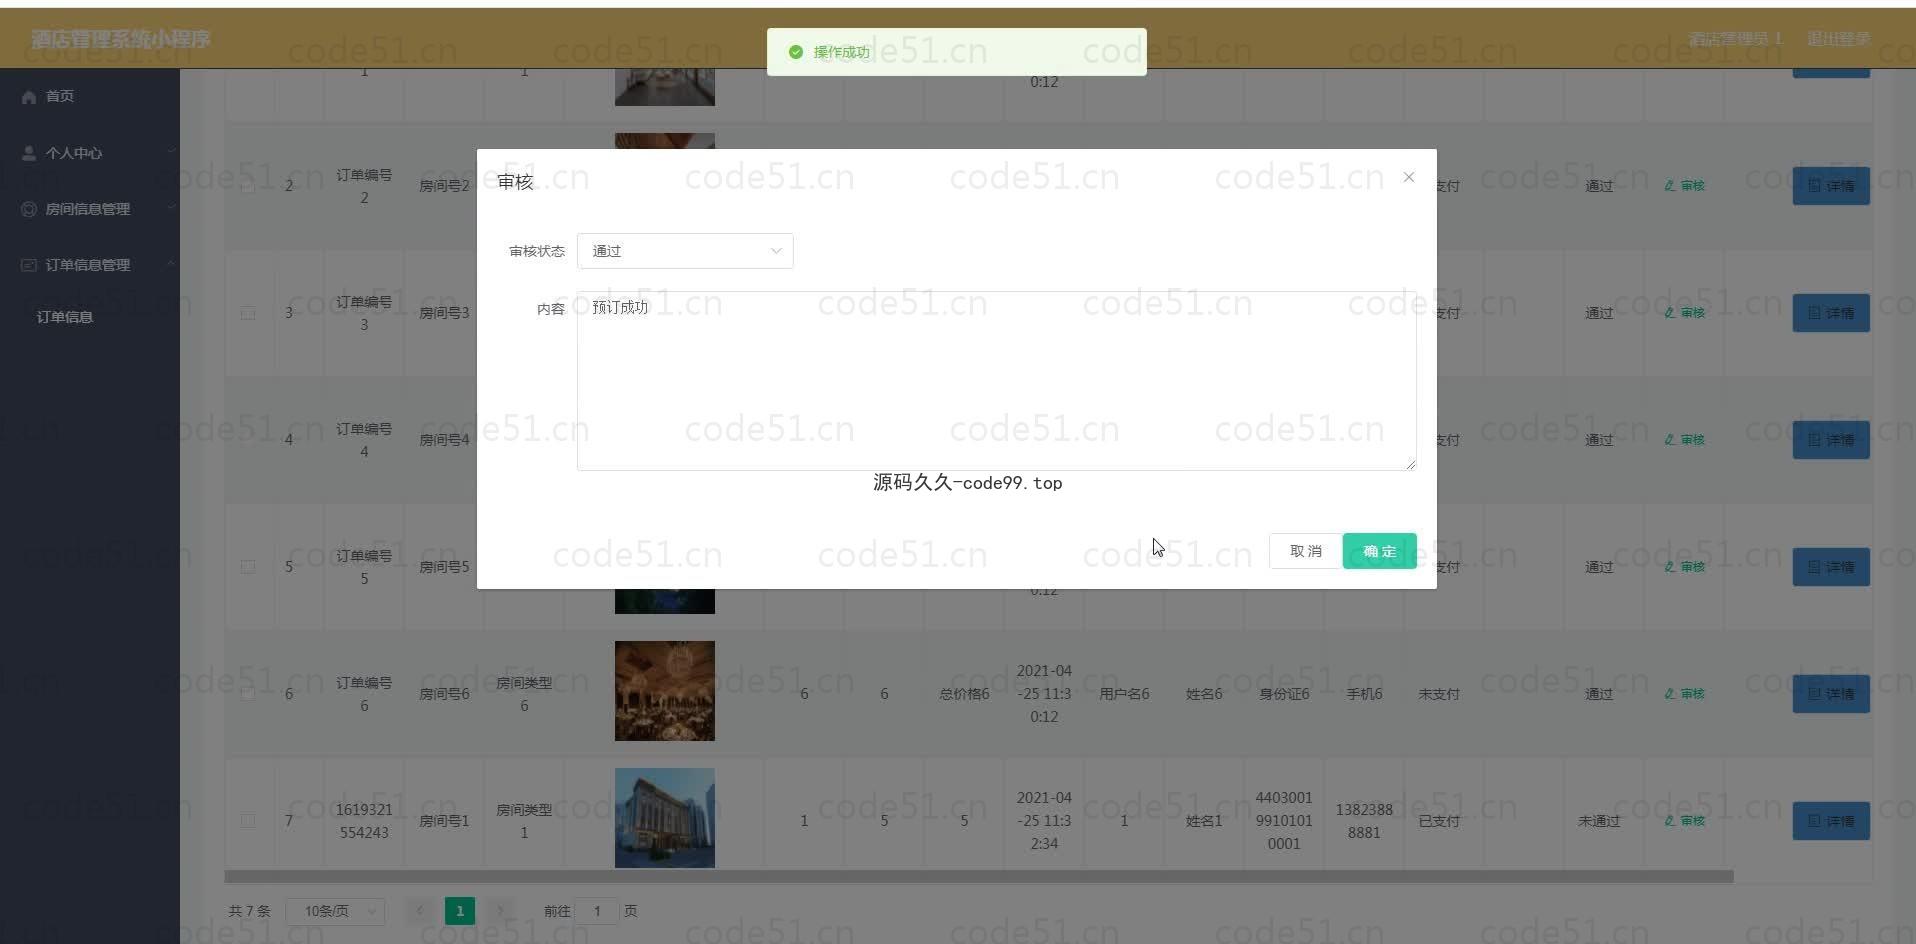Click the home icon beside 首页
1916x944 pixels.
coord(29,97)
